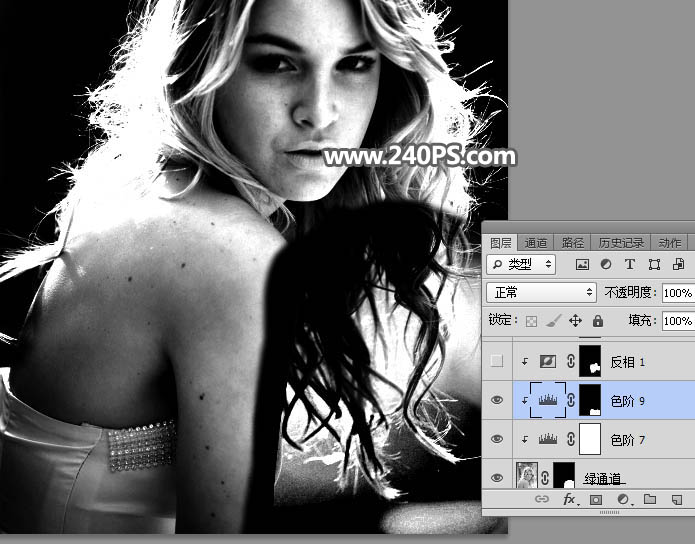Viewport: 695px width, 544px height.
Task: Switch to the 通道 tab
Action: (x=536, y=242)
